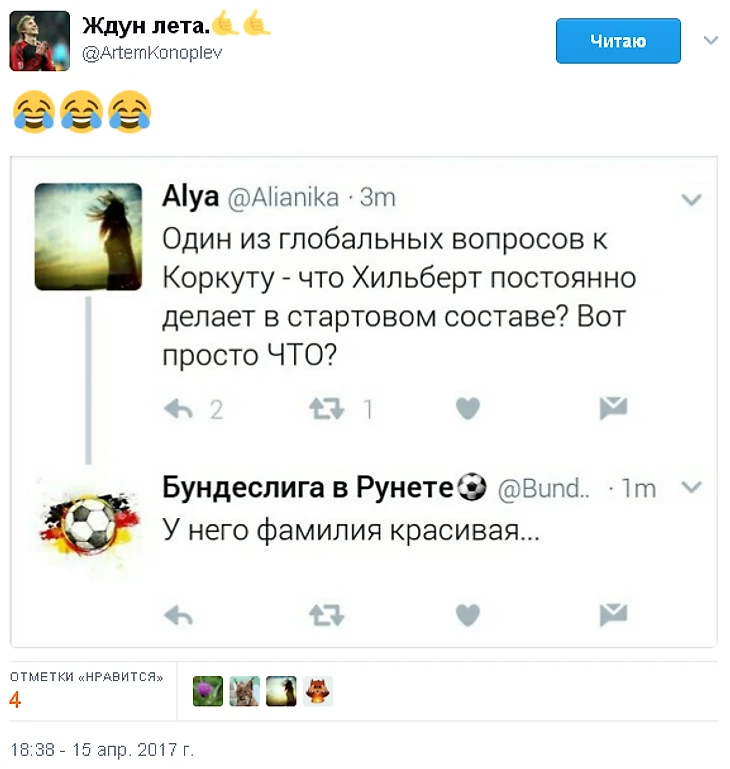The image size is (730, 769).
Task: Reply to Бундеслига в Рунете tweet
Action: 179,615
